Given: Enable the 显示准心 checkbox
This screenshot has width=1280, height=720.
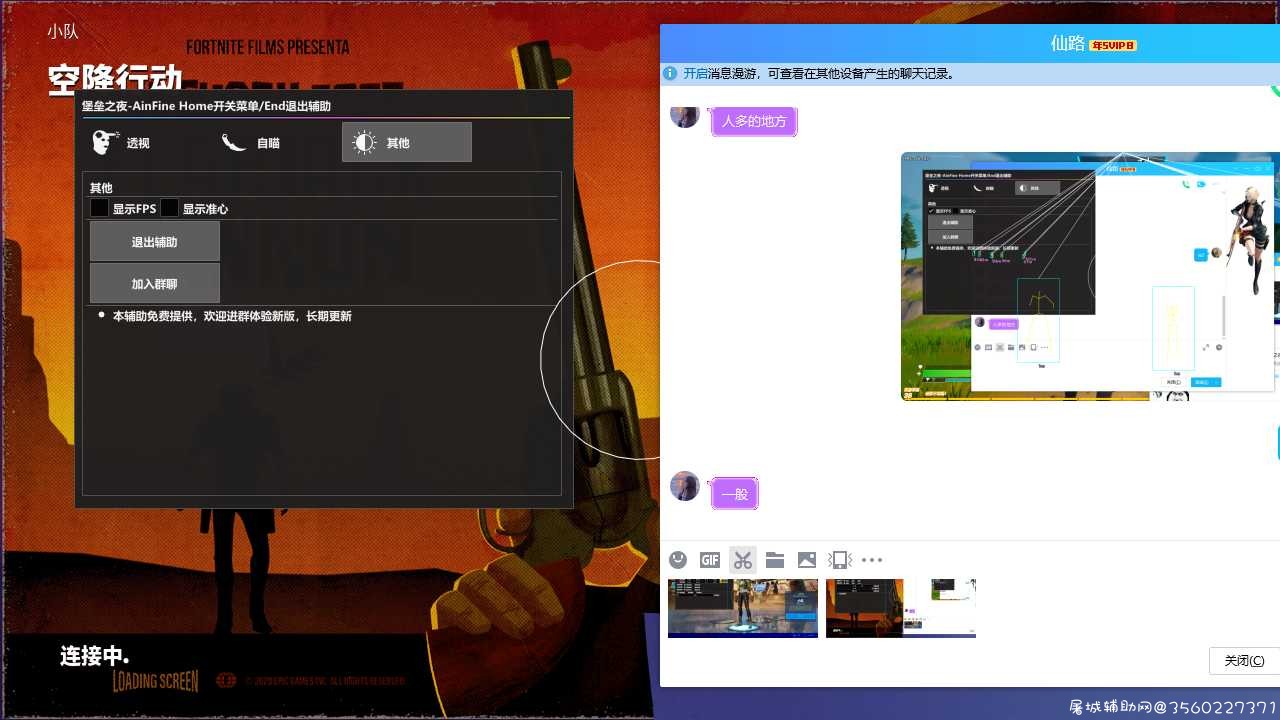Looking at the screenshot, I should (170, 208).
